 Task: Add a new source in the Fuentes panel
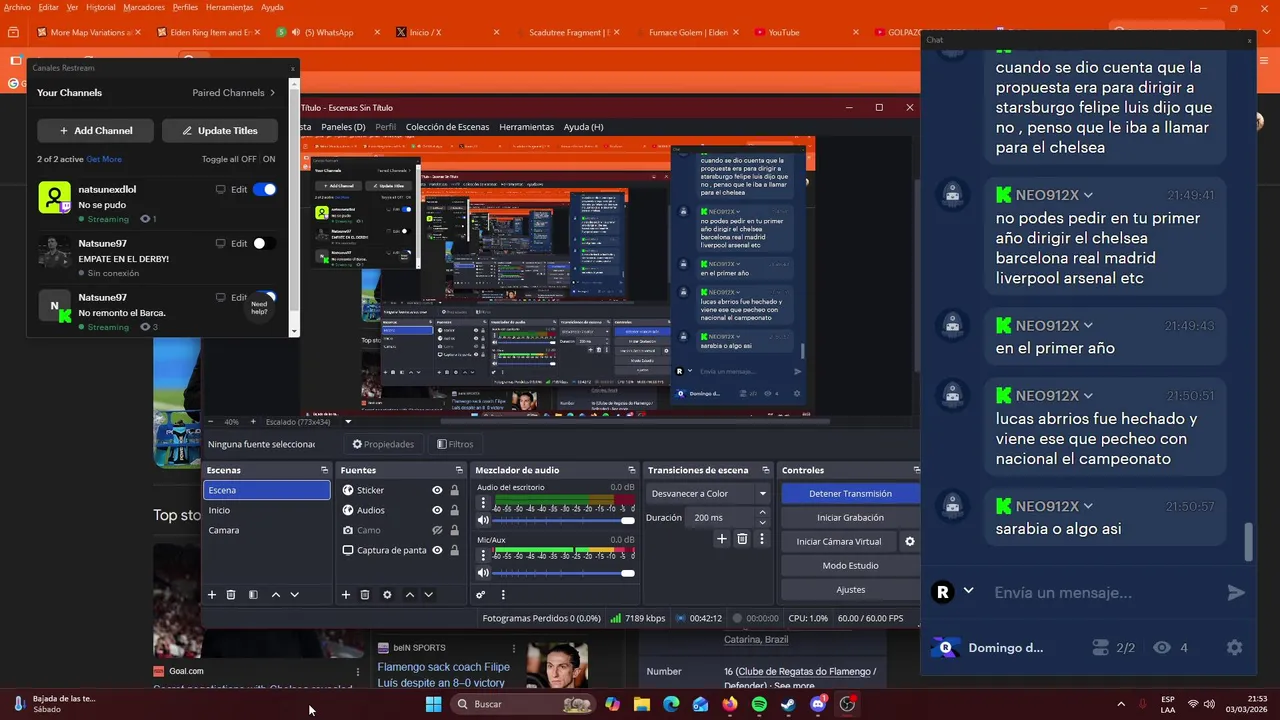coord(346,595)
